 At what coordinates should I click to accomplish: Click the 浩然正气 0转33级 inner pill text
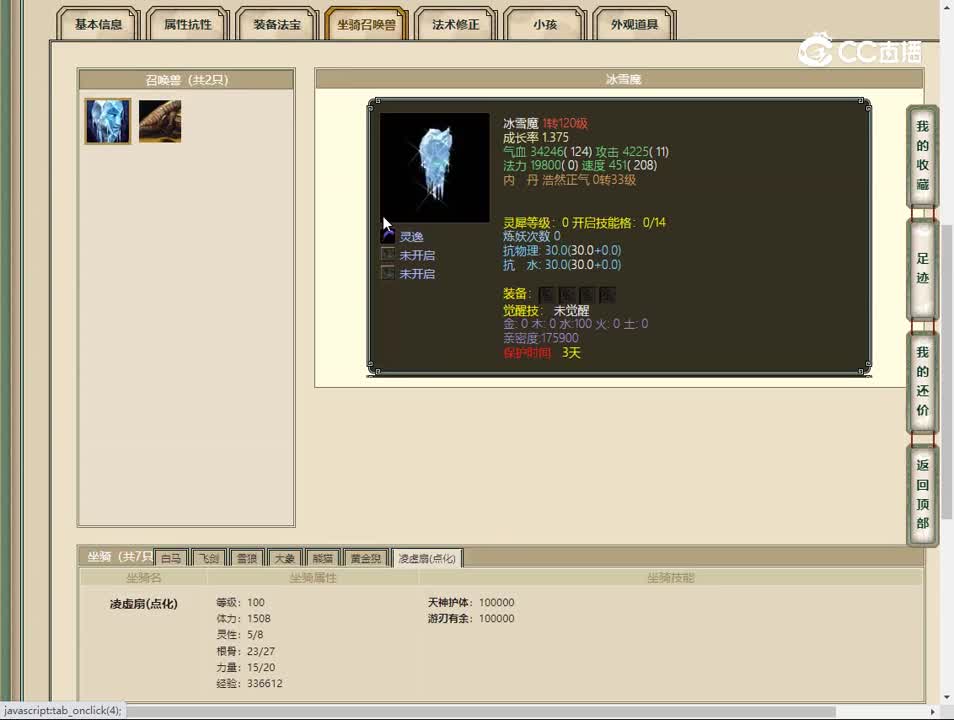(x=589, y=180)
